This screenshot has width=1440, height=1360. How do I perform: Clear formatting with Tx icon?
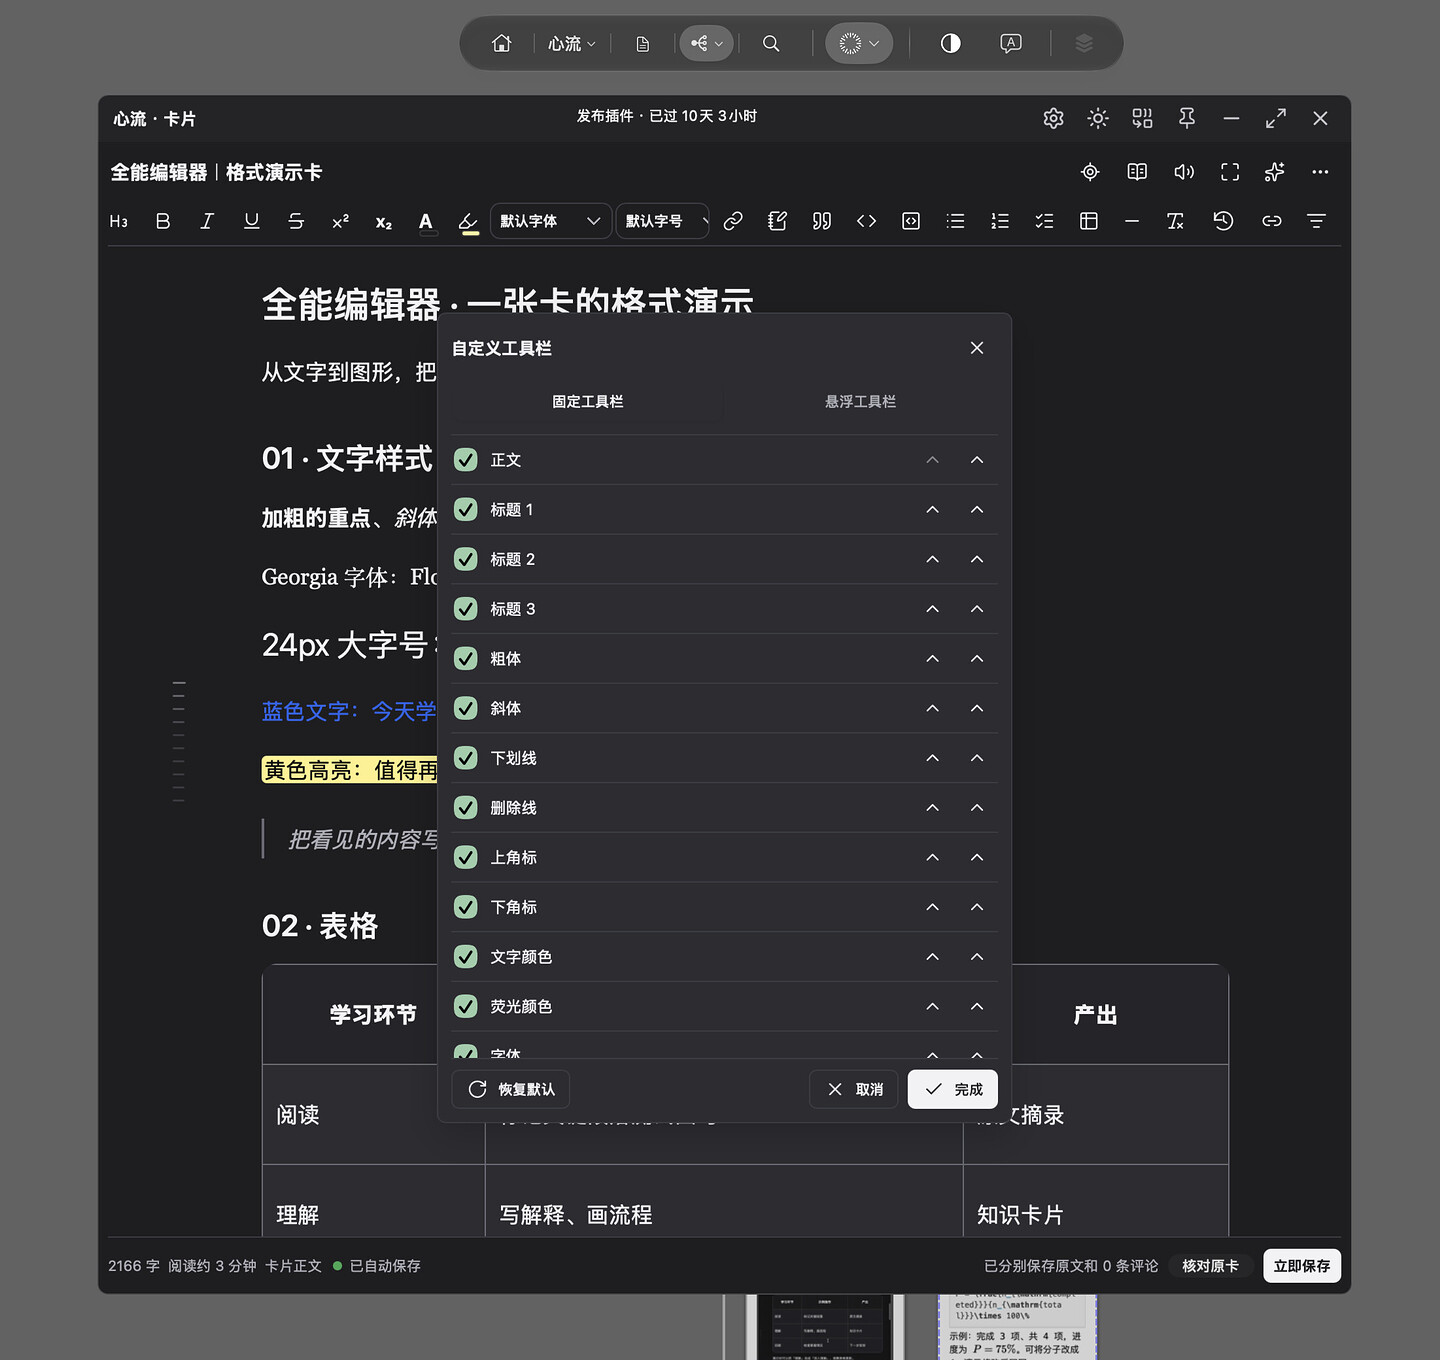(x=1176, y=221)
